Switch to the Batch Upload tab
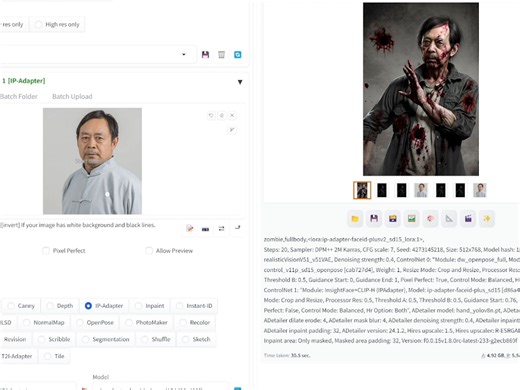Image resolution: width=520 pixels, height=390 pixels. (x=72, y=96)
